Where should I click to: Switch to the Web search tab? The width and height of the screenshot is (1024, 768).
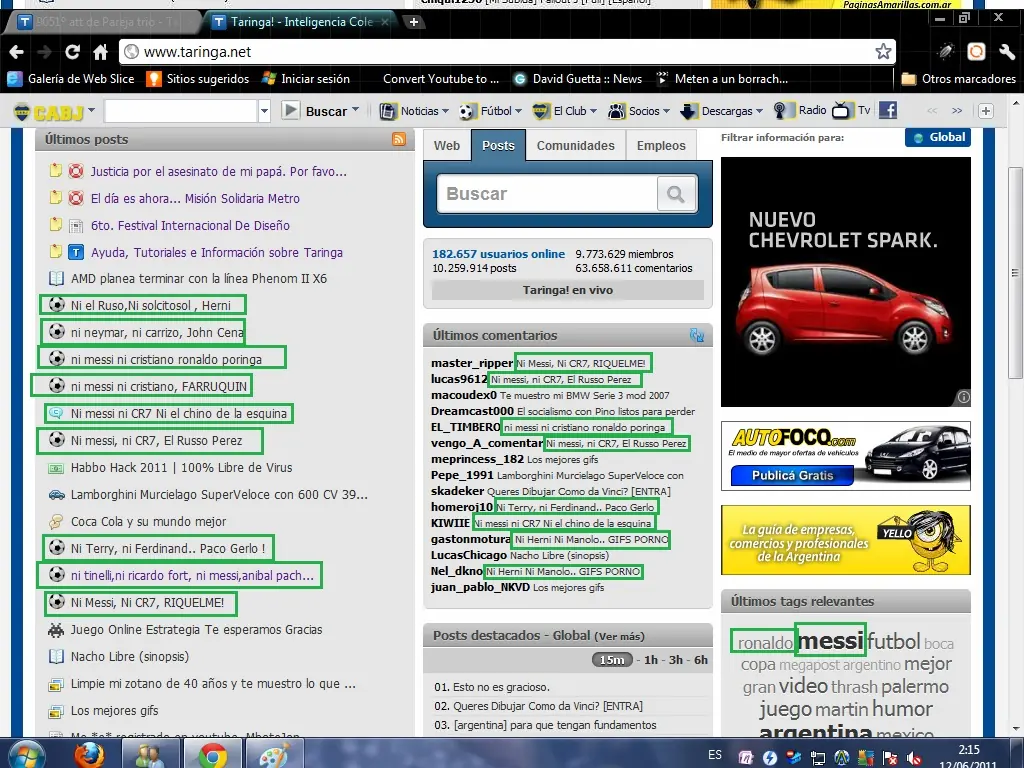click(x=447, y=146)
